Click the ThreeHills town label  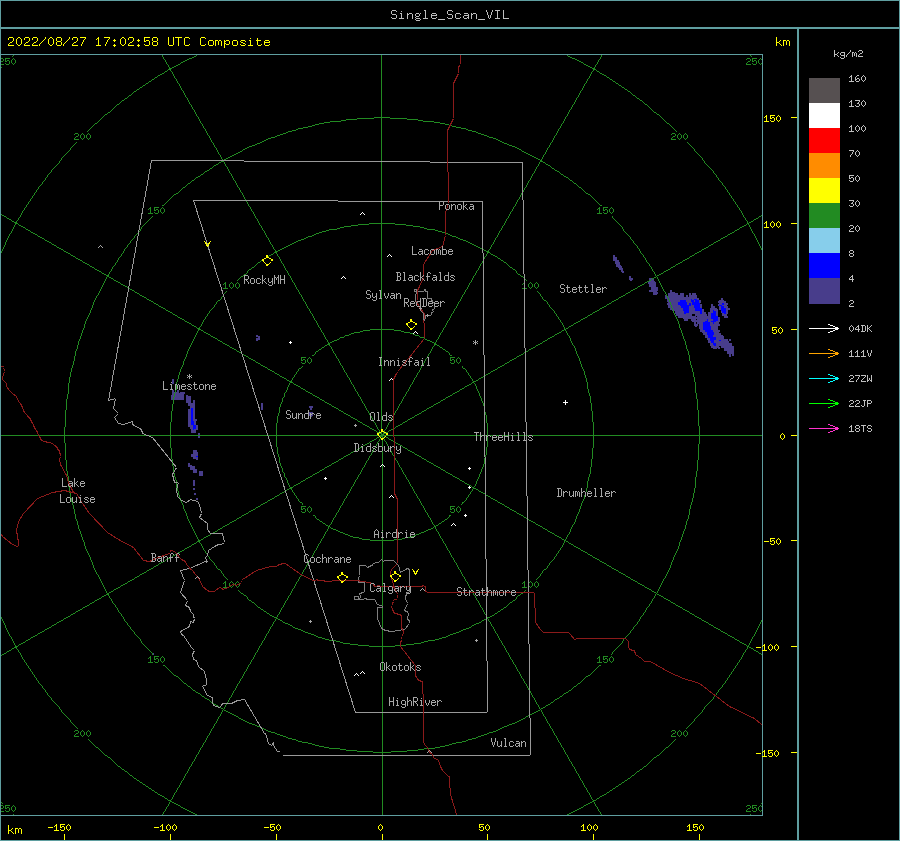click(x=503, y=437)
